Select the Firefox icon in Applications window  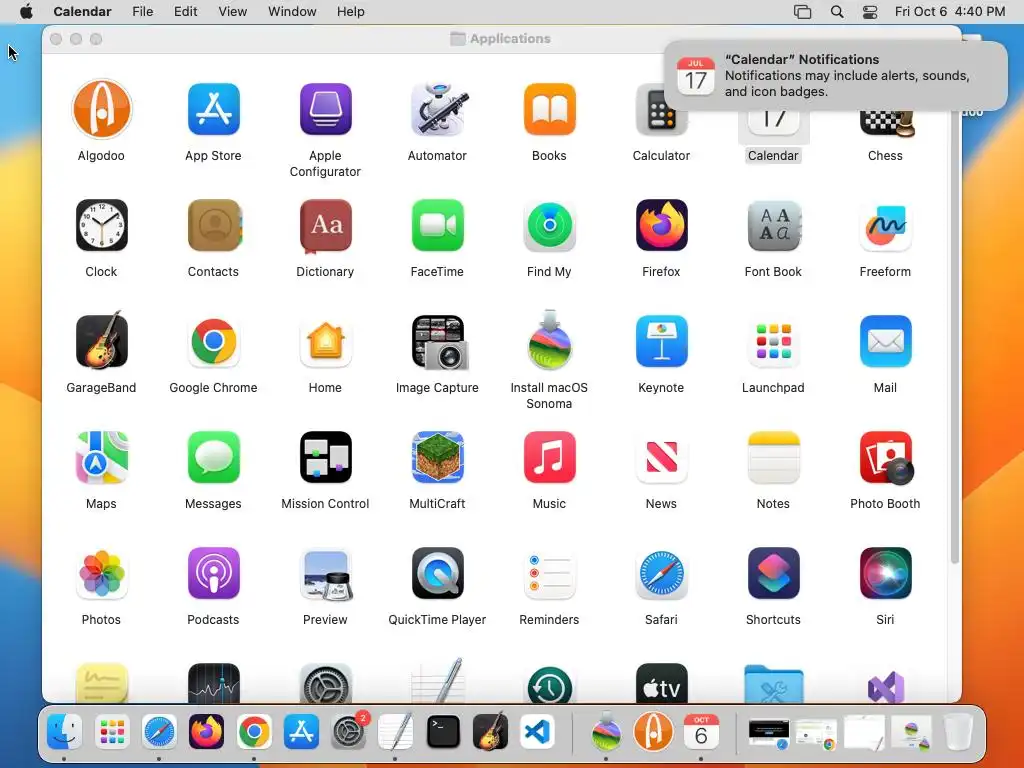point(662,225)
